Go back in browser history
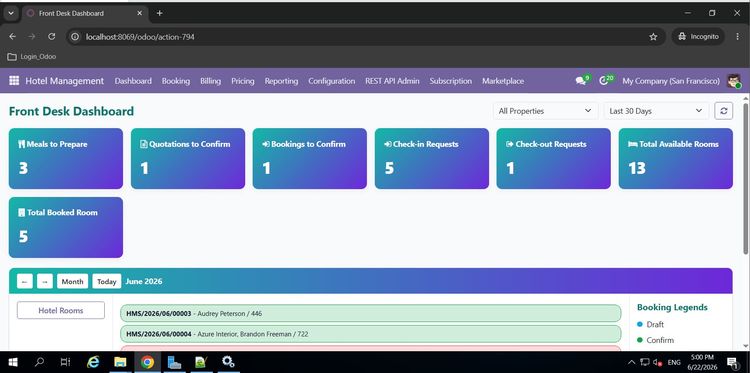The image size is (750, 373). click(12, 37)
